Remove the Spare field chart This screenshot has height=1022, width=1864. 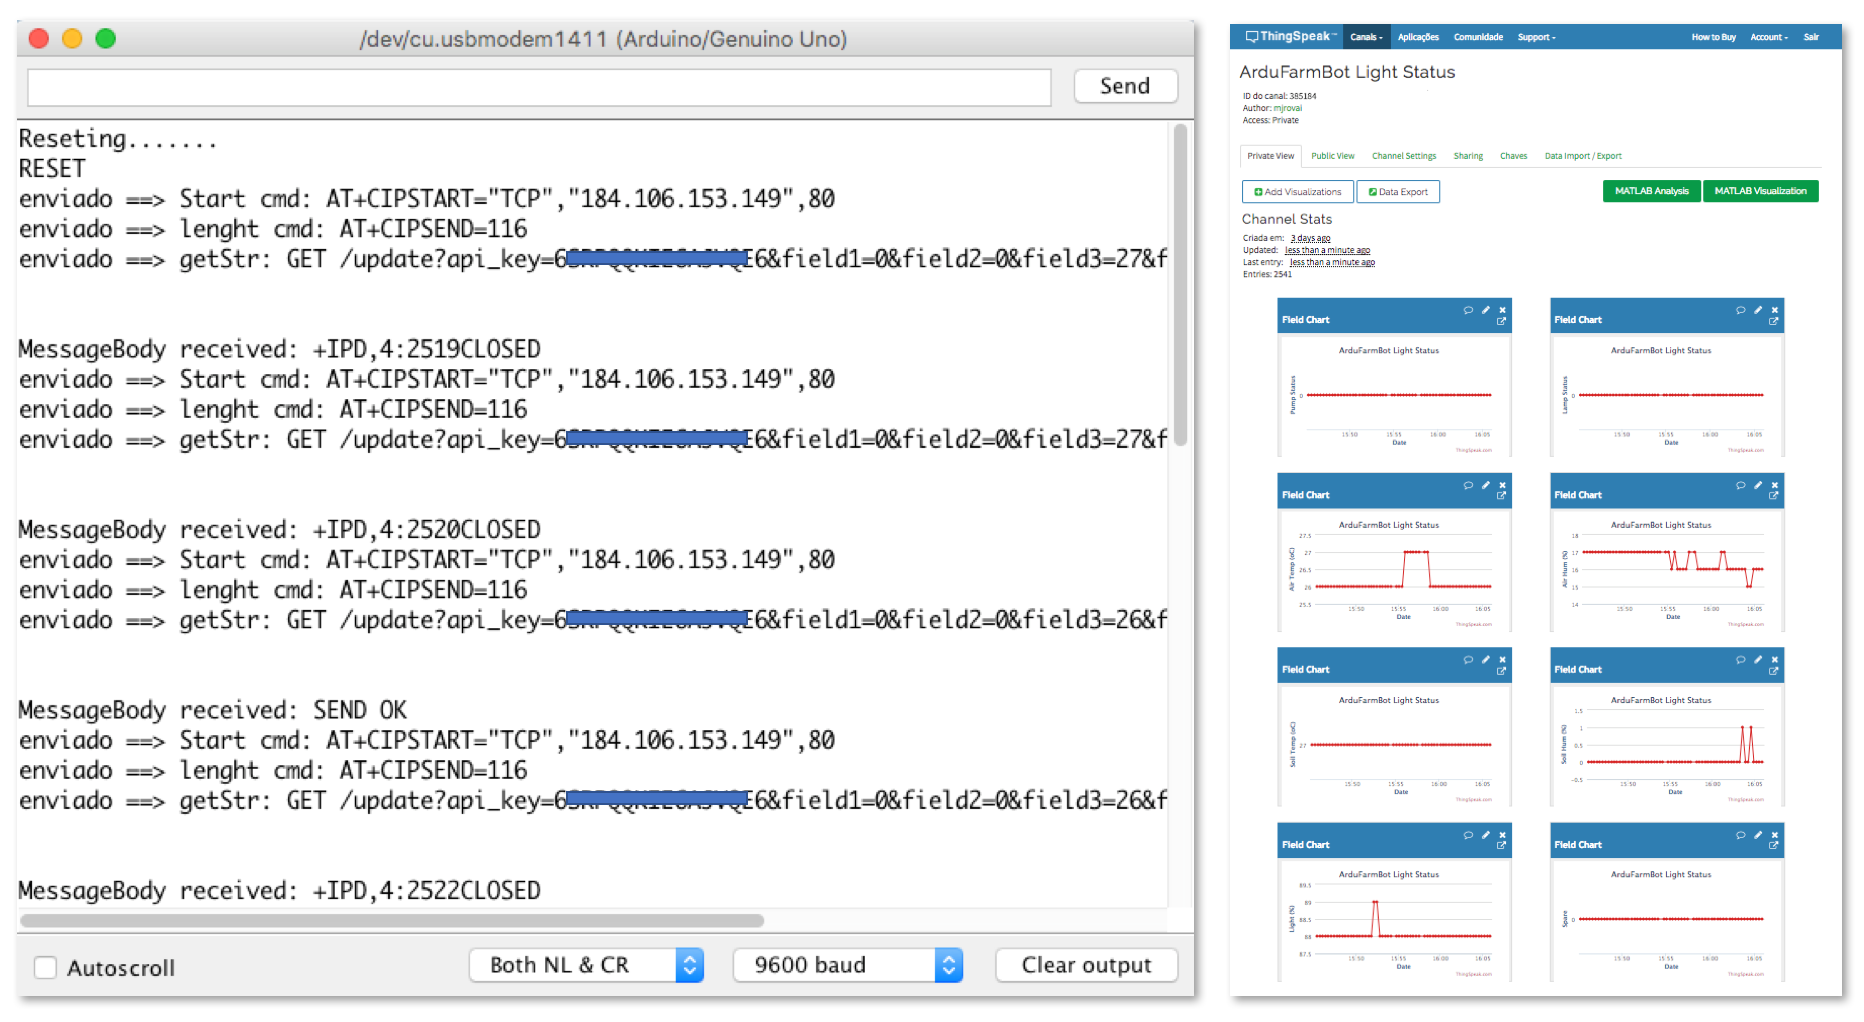pyautogui.click(x=1775, y=835)
